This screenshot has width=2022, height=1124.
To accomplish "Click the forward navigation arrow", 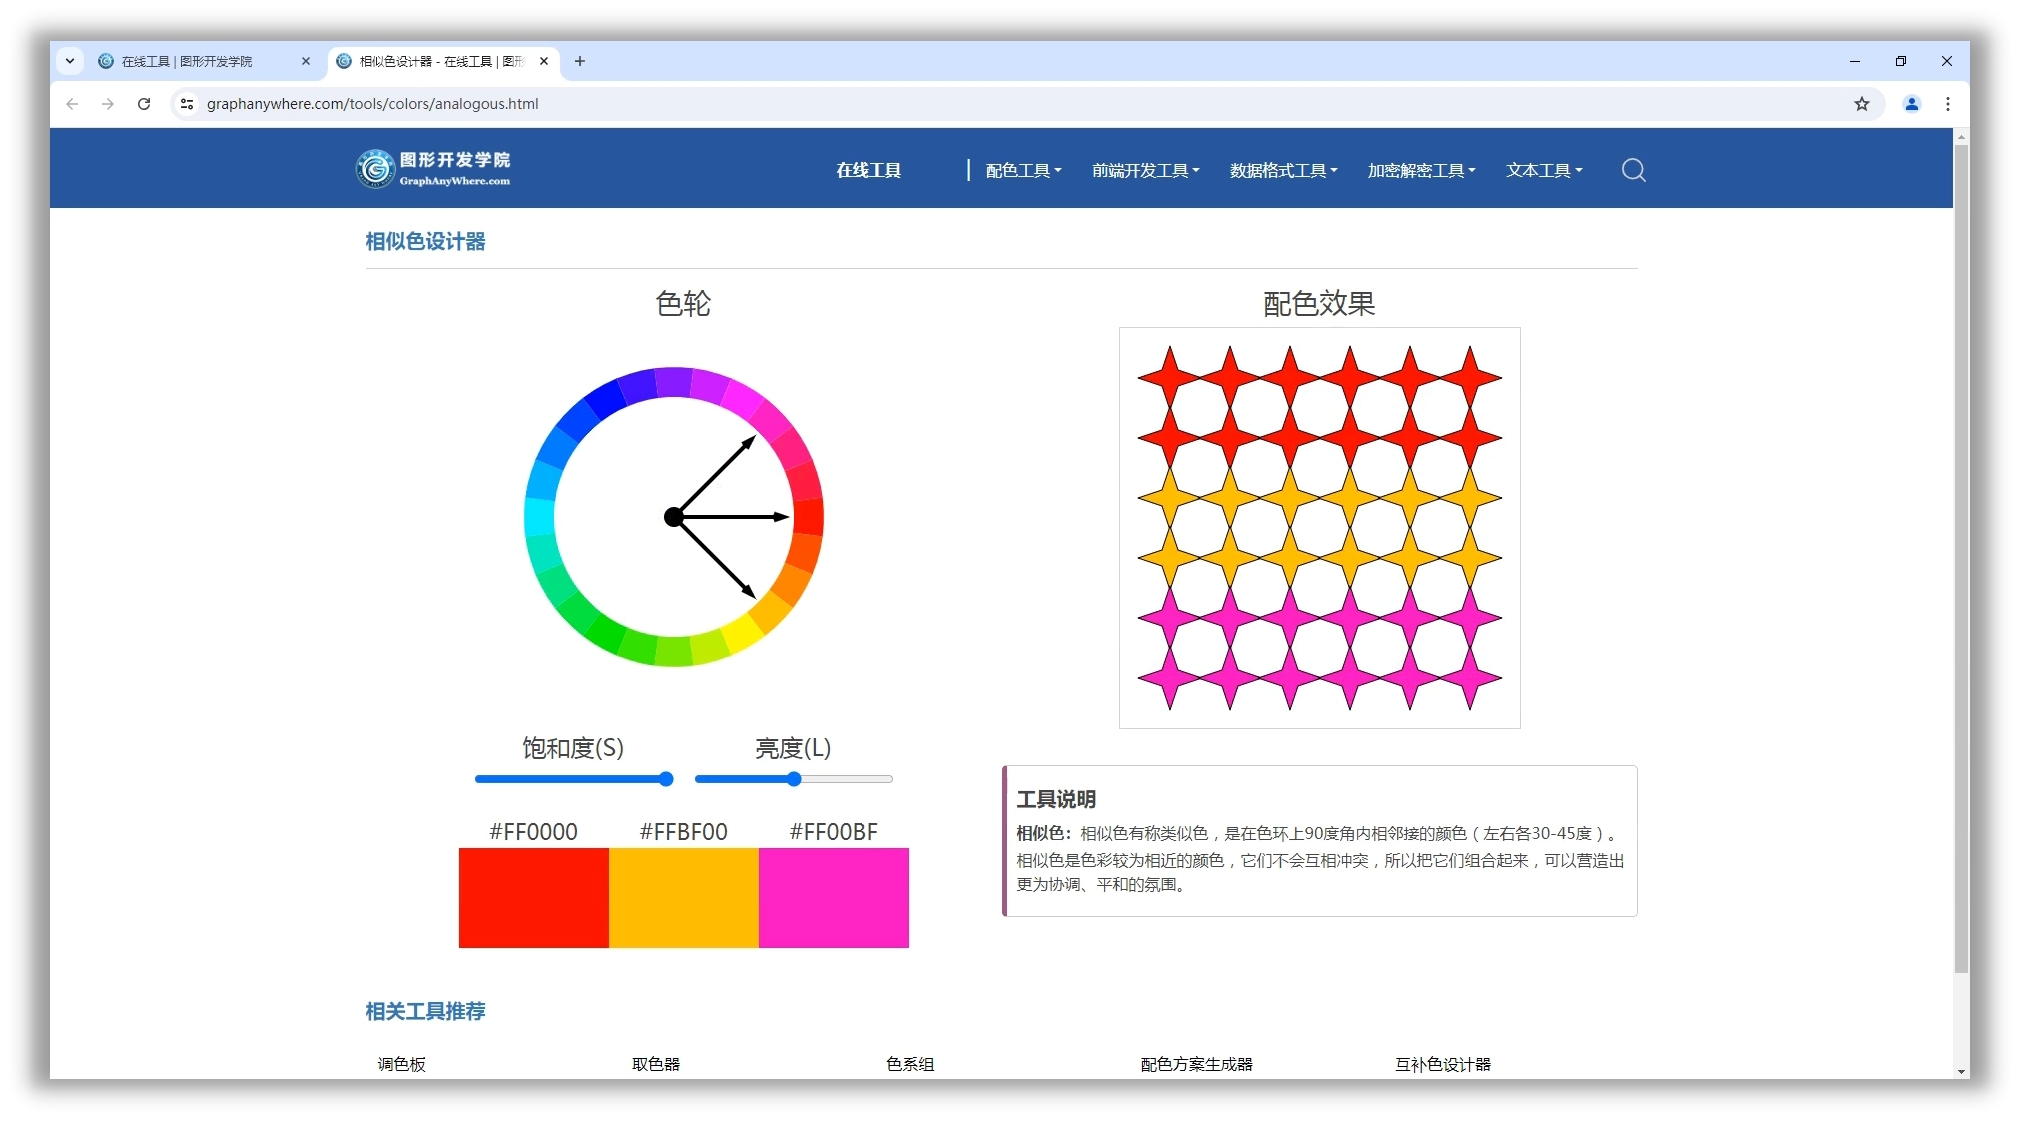I will coord(108,104).
